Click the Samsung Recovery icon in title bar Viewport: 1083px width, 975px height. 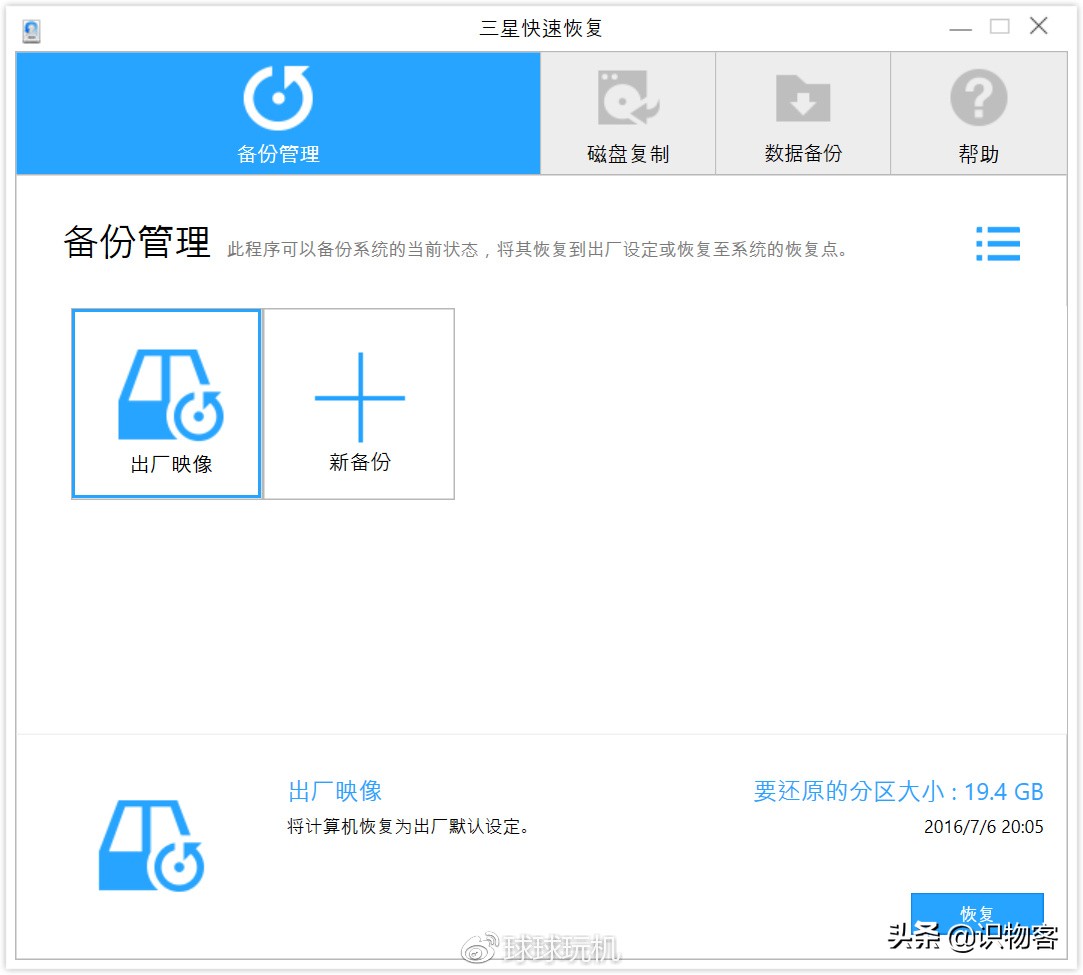[30, 27]
